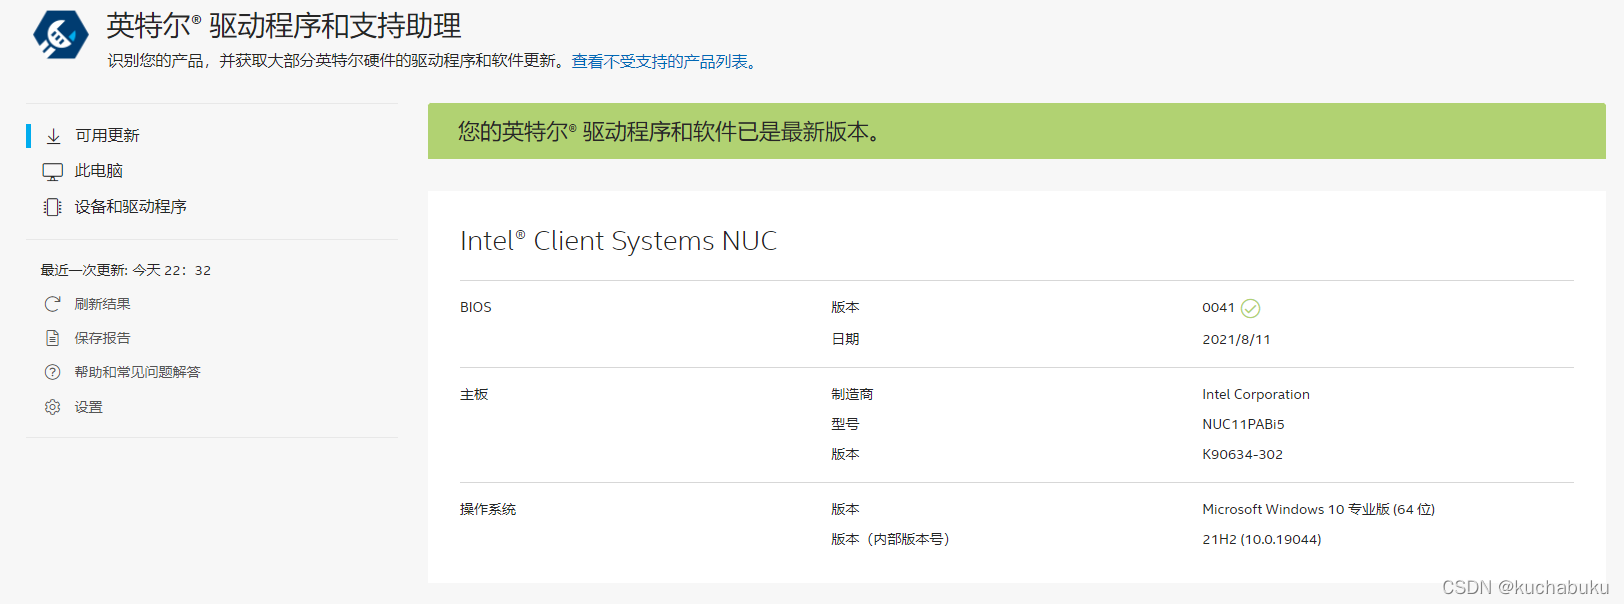Select the BIOS version value 0041
The height and width of the screenshot is (604, 1624).
coord(1218,308)
